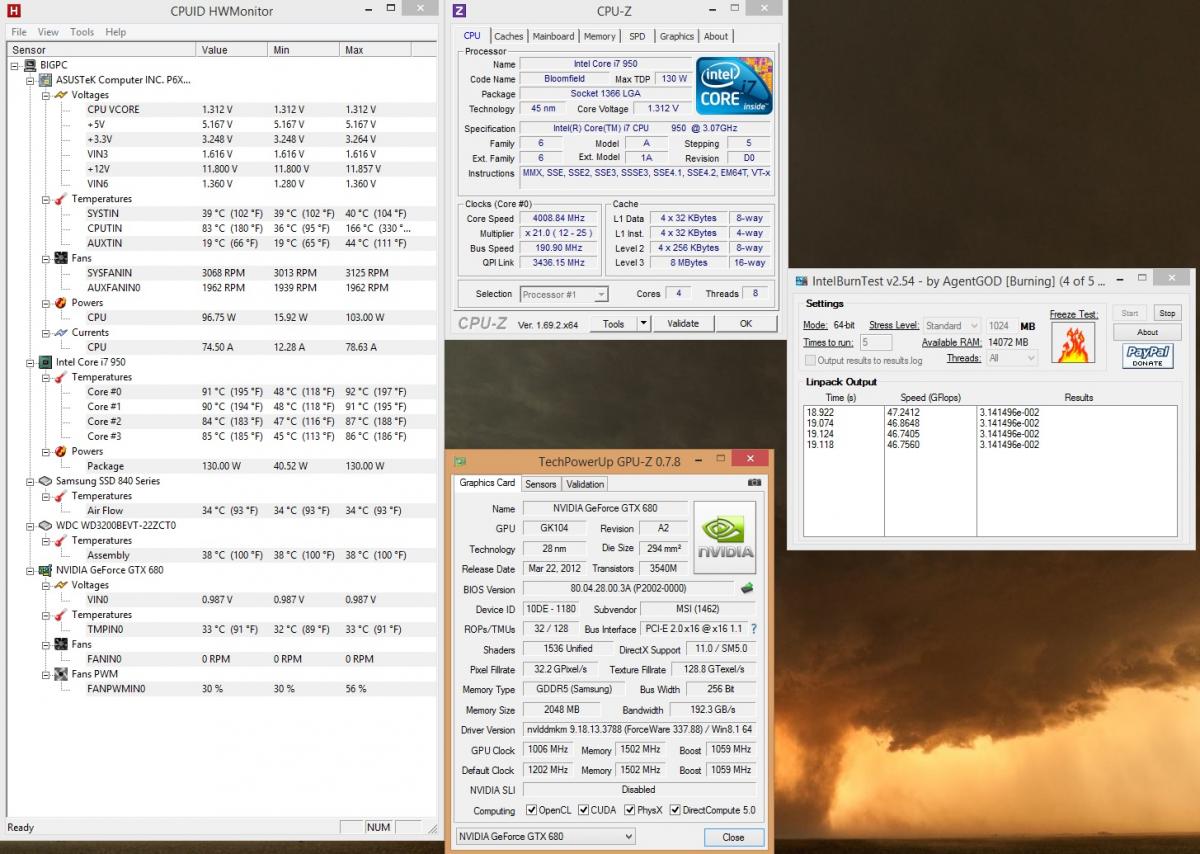Click the Voltages icon under NVIDIA GeForce GTX 680

click(61, 585)
